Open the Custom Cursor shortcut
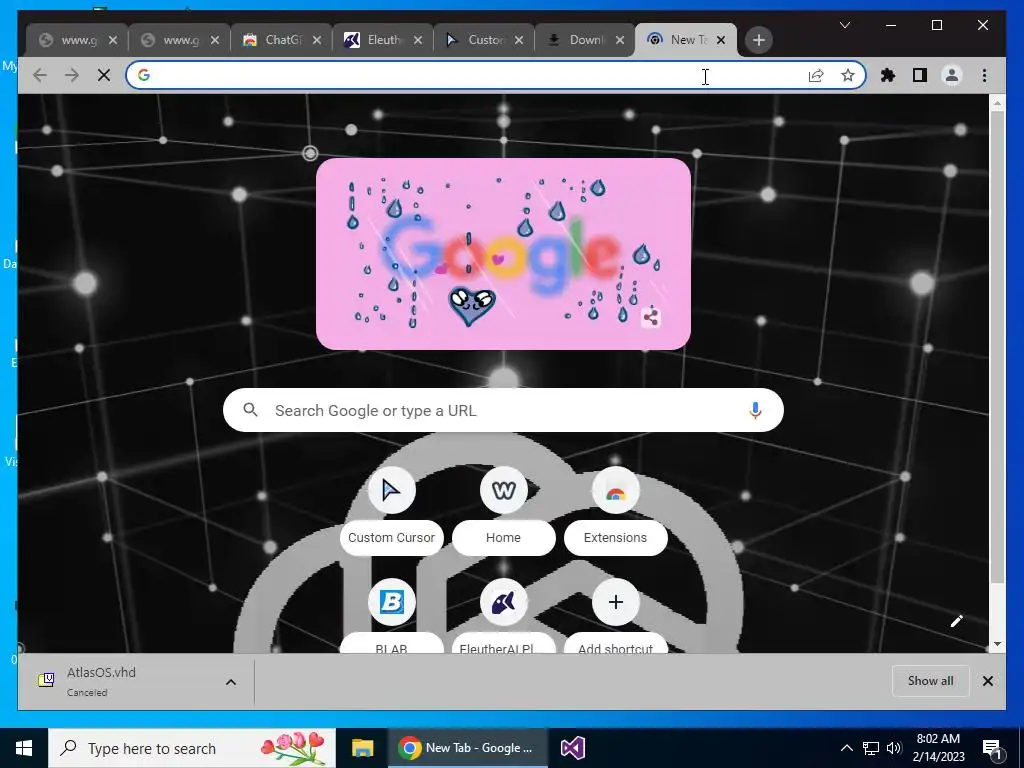The height and width of the screenshot is (768, 1024). pyautogui.click(x=391, y=509)
